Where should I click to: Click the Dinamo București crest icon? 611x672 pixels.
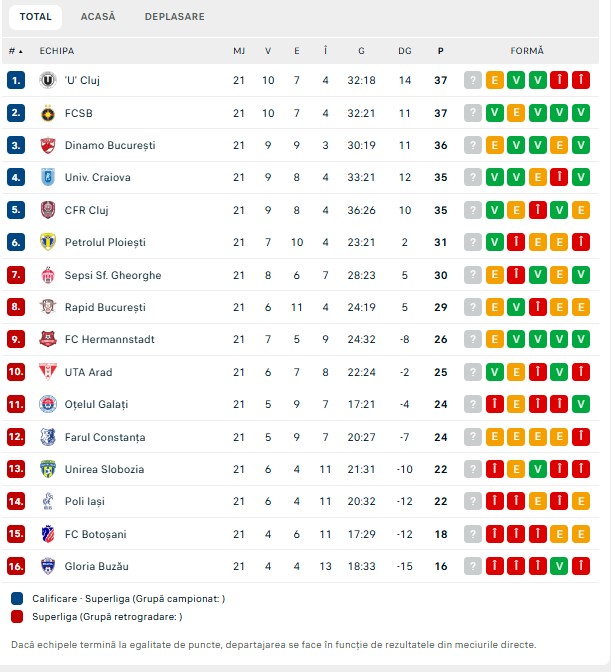click(47, 145)
